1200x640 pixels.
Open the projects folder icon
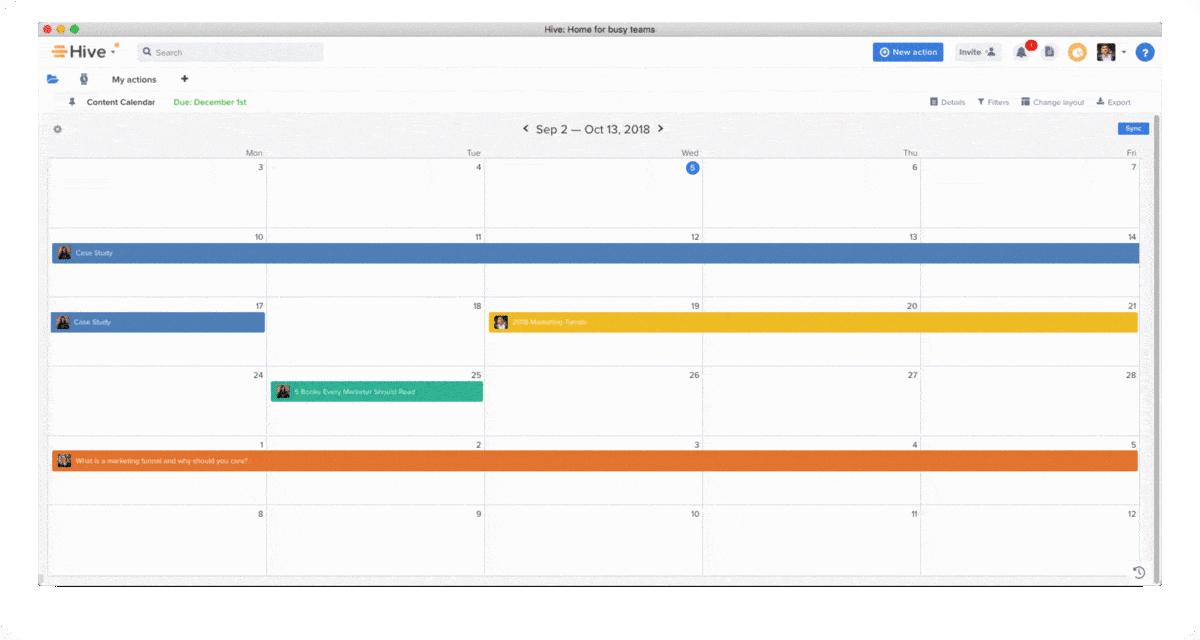click(x=52, y=79)
